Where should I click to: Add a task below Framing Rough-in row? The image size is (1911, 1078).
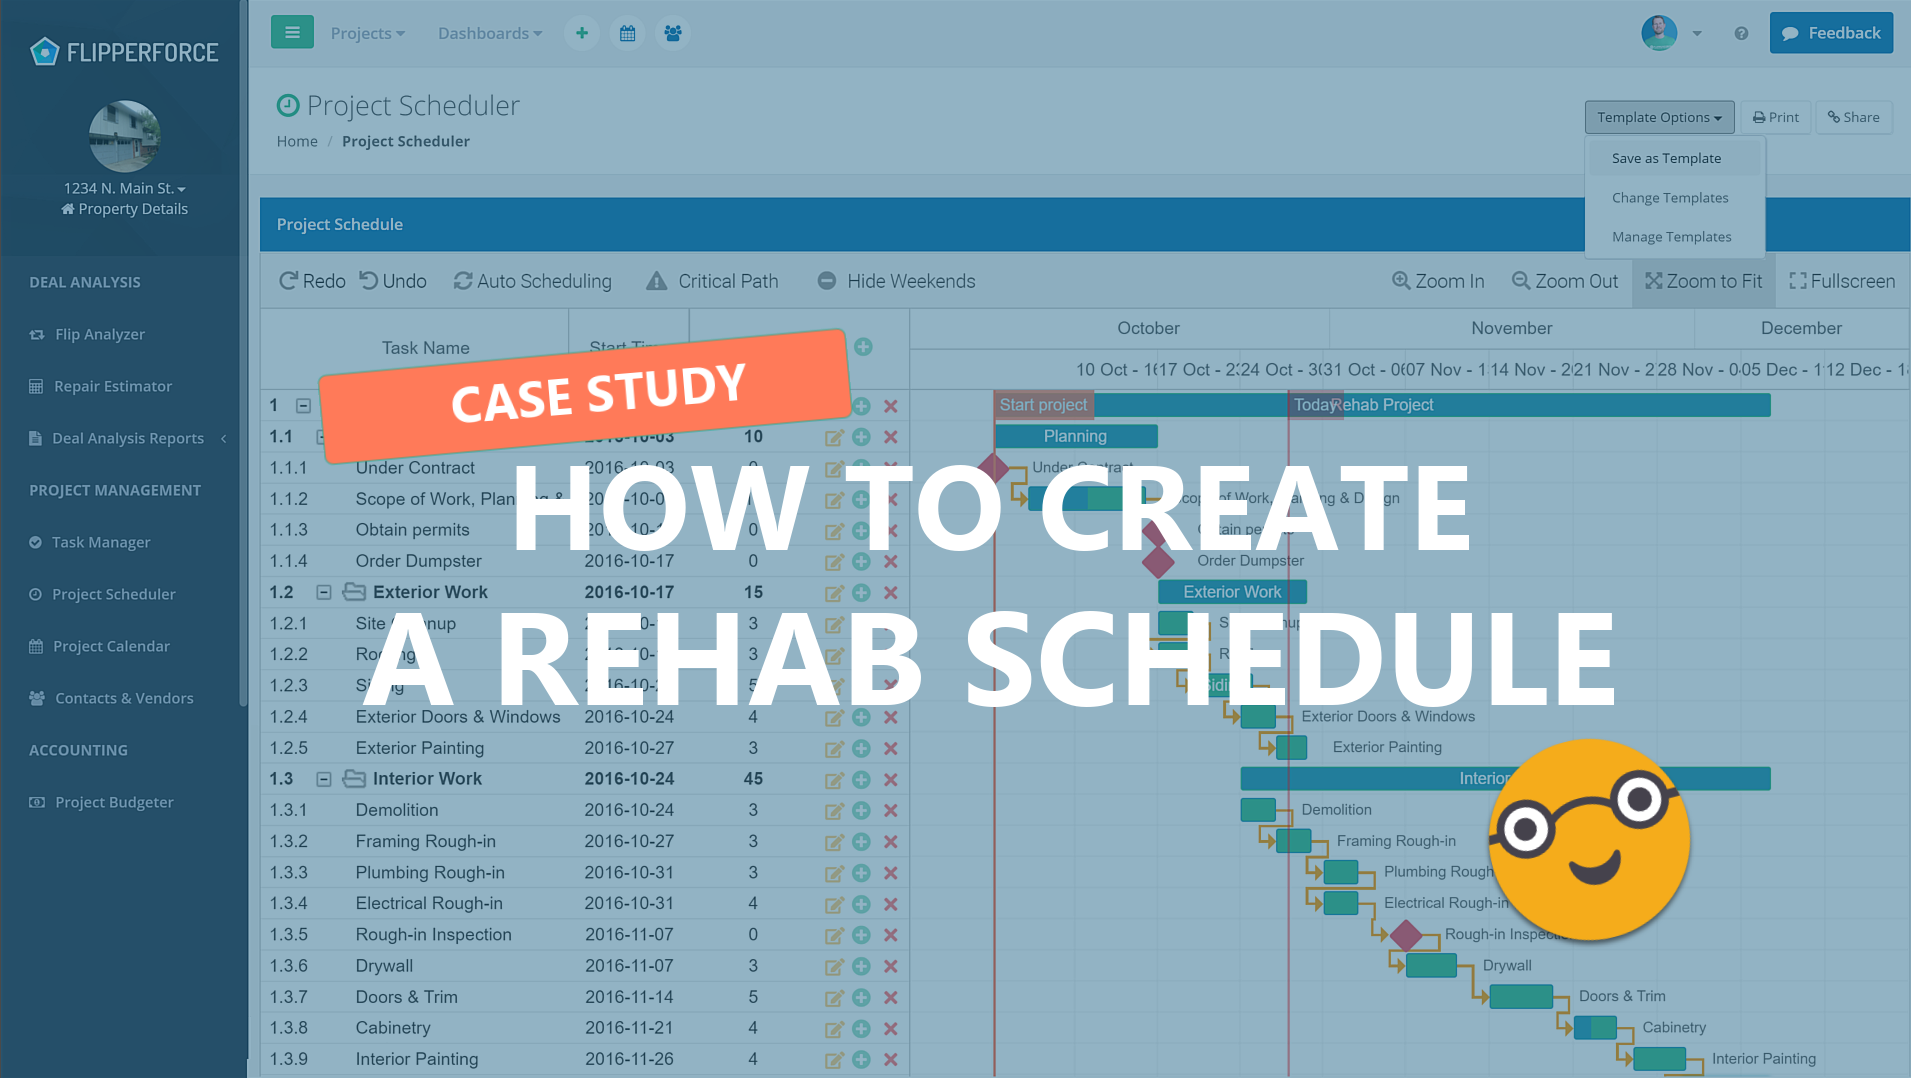pyautogui.click(x=861, y=842)
